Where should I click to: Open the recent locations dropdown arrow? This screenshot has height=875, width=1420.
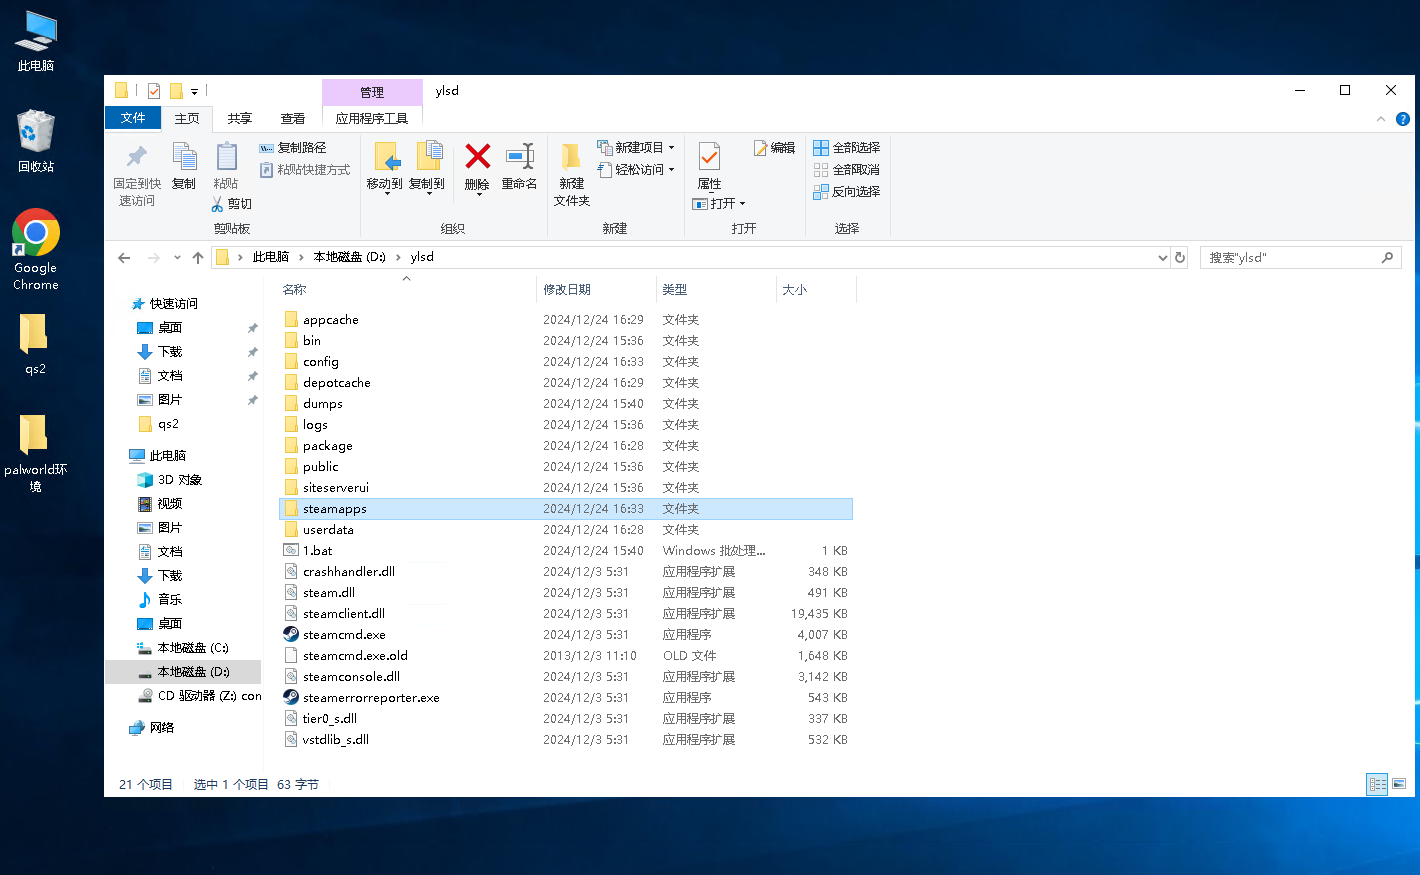coord(177,258)
